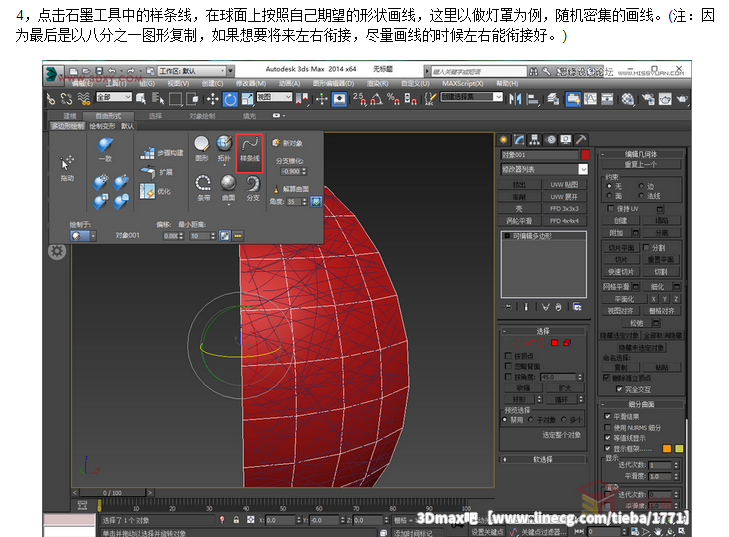Select element sub-object cube icon
The height and width of the screenshot is (537, 729).
(567, 343)
